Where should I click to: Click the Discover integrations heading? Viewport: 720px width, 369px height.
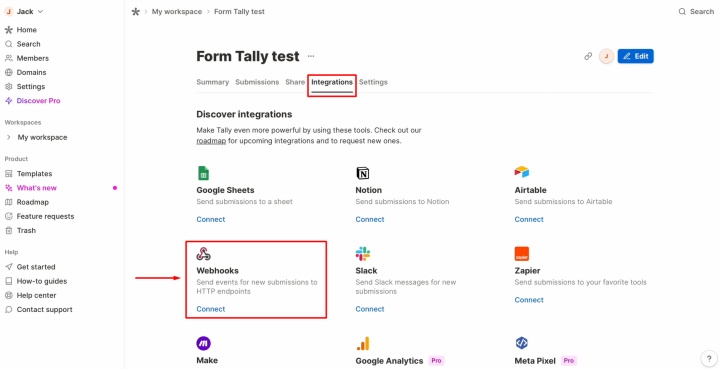point(244,114)
